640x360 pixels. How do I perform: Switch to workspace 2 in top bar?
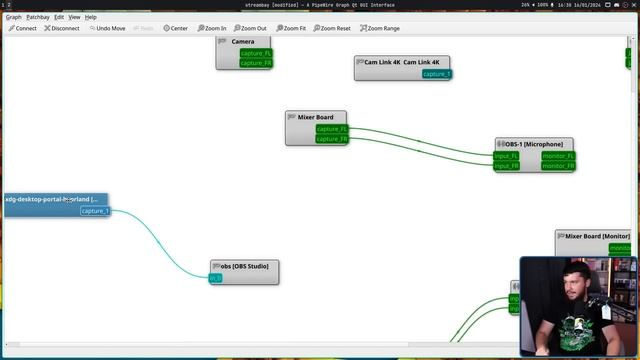click(9, 5)
